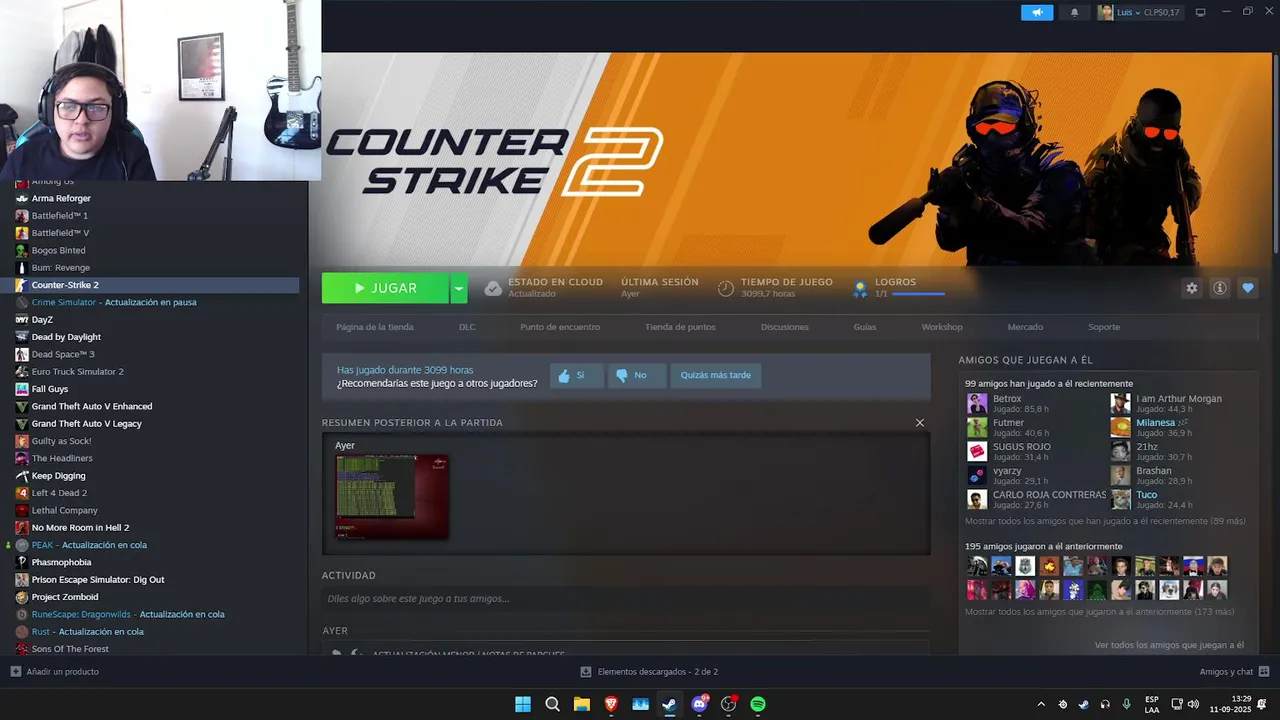Recommend the game with the Sí button
This screenshot has height=720, width=1280.
(577, 375)
